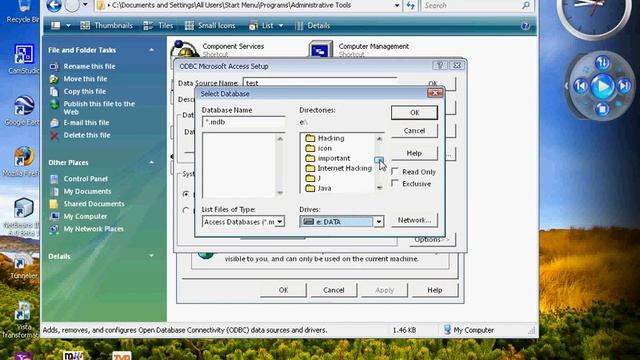Click the media gadget previous track button
This screenshot has width=640, height=360.
pyautogui.click(x=580, y=86)
